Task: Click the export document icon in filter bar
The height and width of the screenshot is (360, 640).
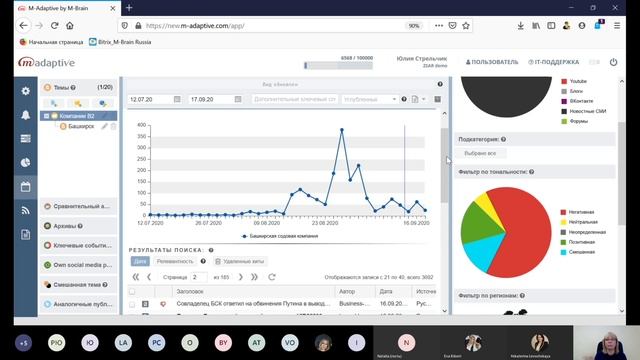Action: (415, 99)
